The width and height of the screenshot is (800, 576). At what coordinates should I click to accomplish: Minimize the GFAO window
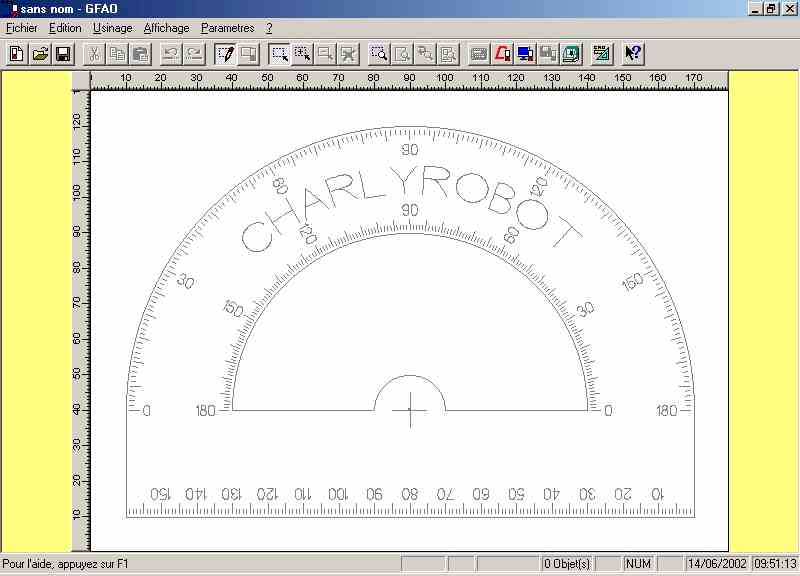756,9
